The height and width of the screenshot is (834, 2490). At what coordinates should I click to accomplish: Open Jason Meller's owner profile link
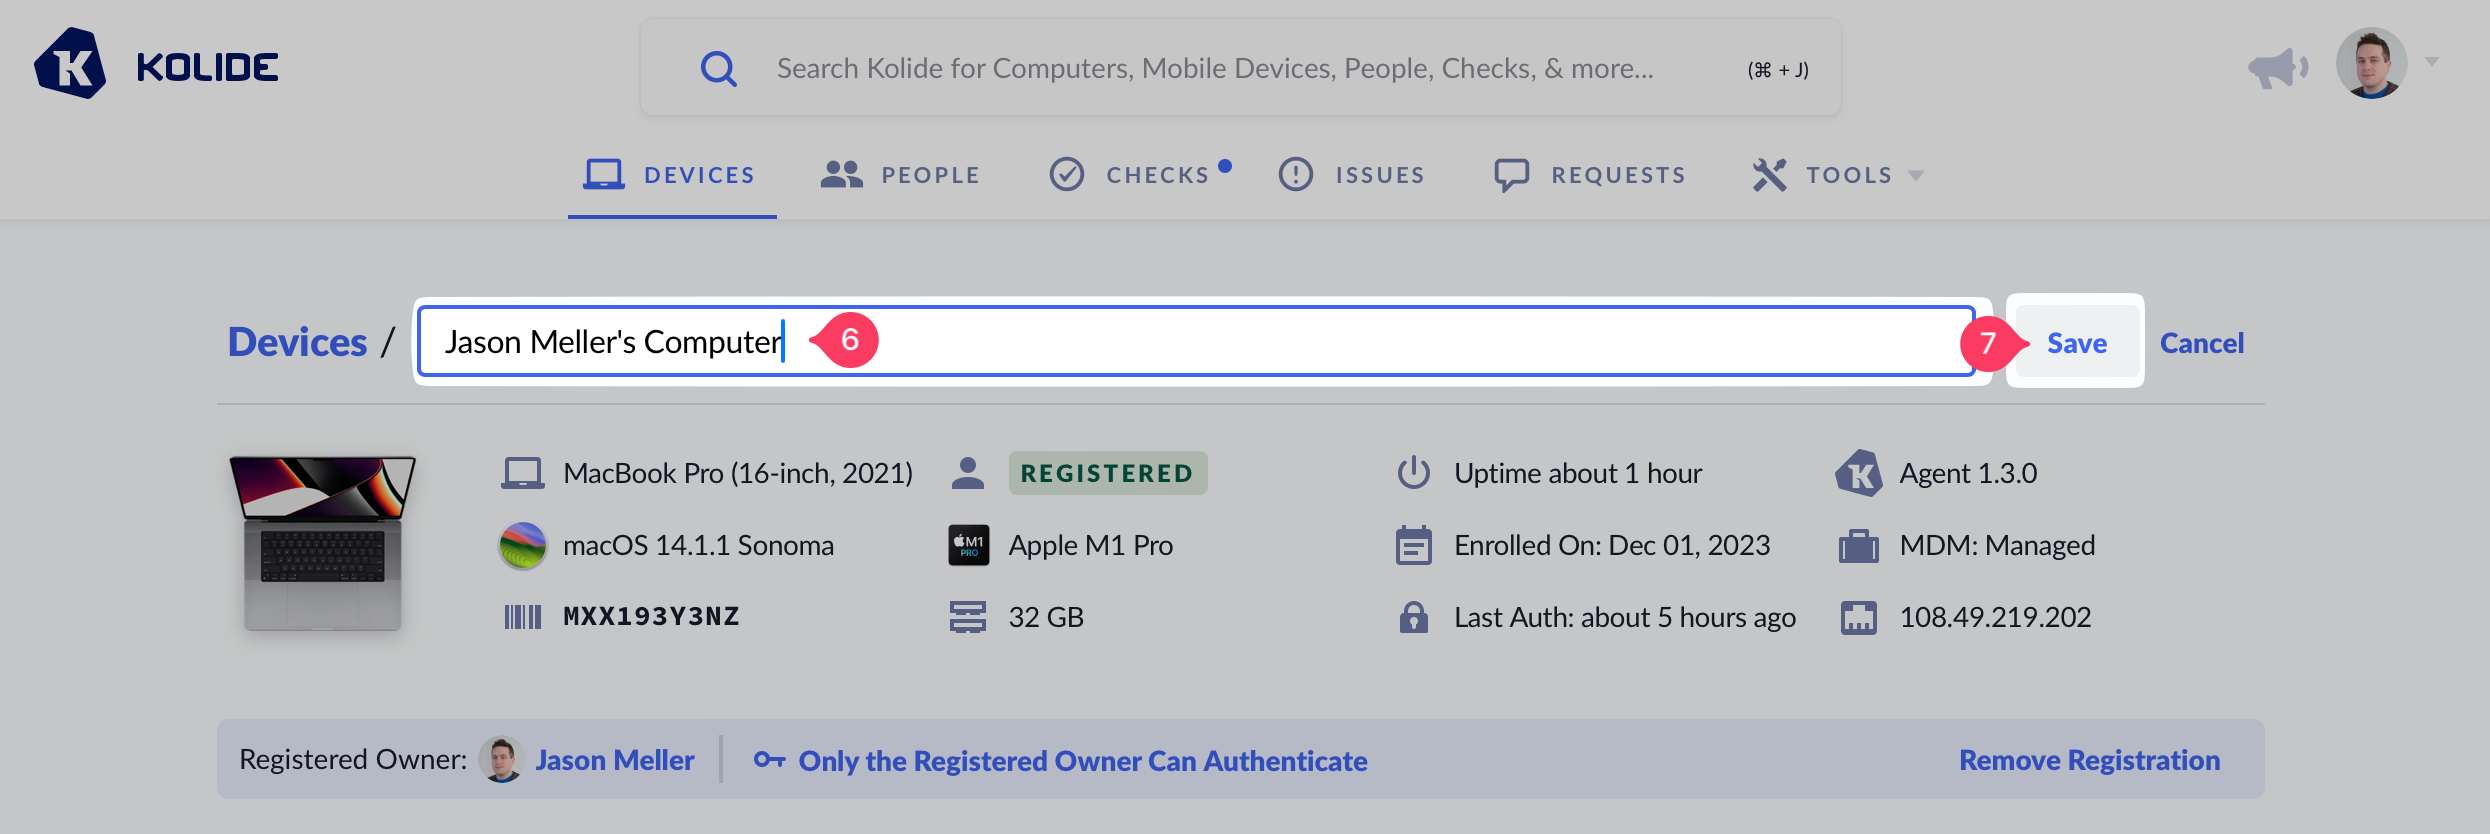614,760
